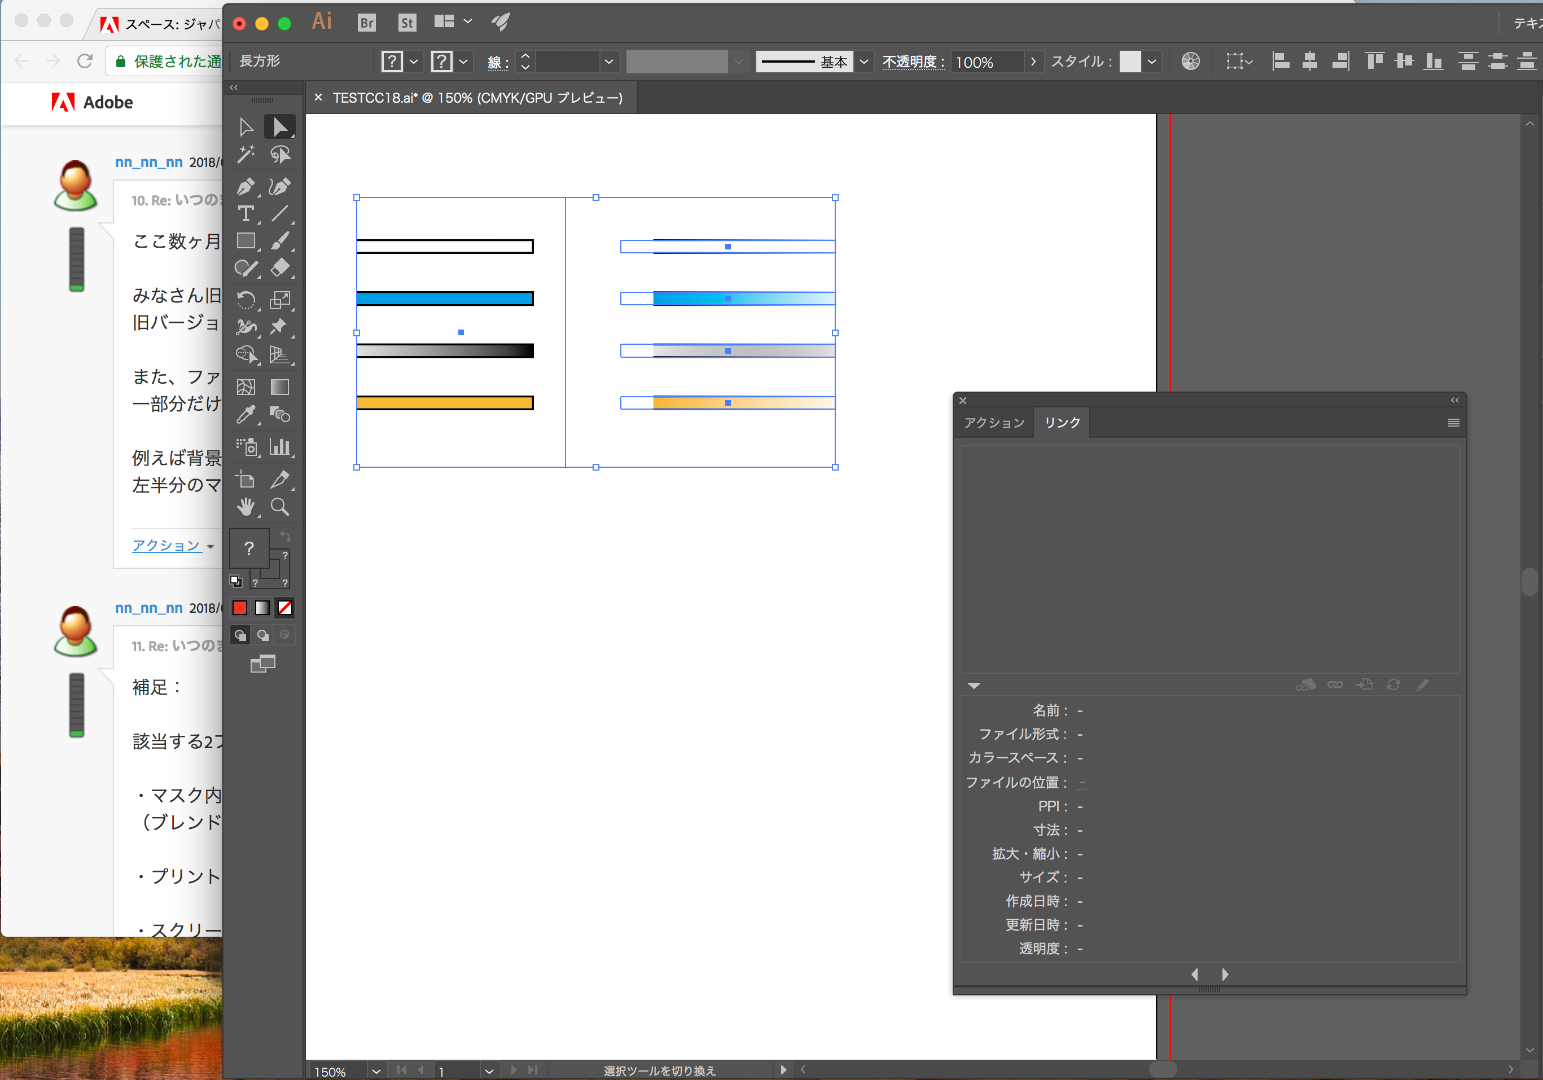Viewport: 1543px width, 1080px height.
Task: Select the Paintbrush tool
Action: (280, 241)
